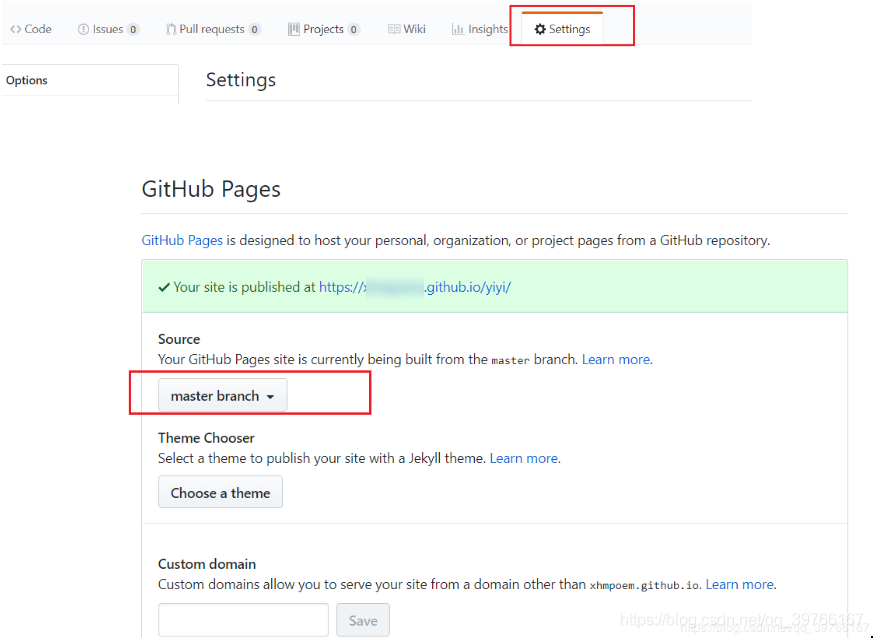873x638 pixels.
Task: Click the Settings gear icon
Action: (540, 29)
